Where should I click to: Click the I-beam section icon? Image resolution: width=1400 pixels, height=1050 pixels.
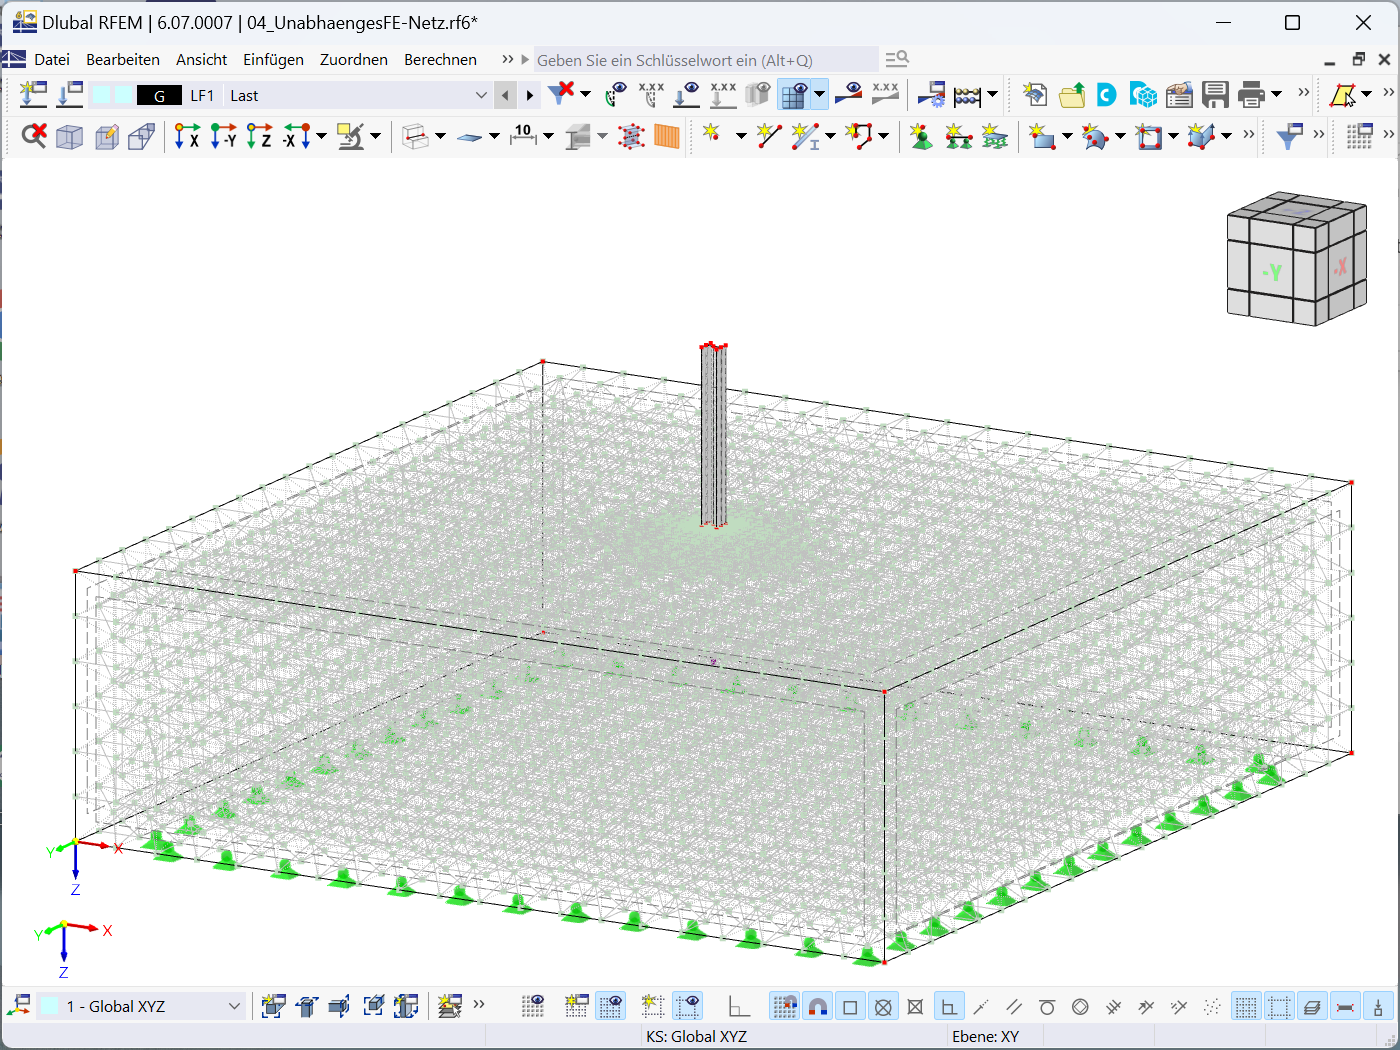[x=578, y=136]
